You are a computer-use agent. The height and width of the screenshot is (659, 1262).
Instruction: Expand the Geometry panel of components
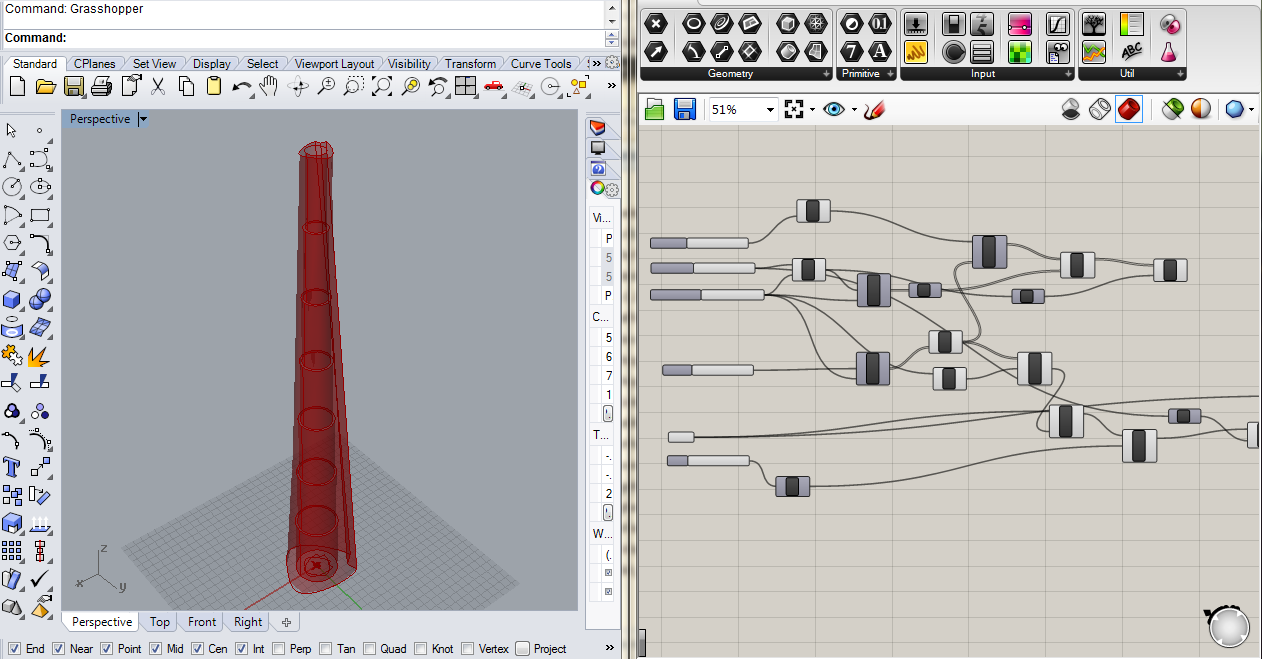click(826, 75)
